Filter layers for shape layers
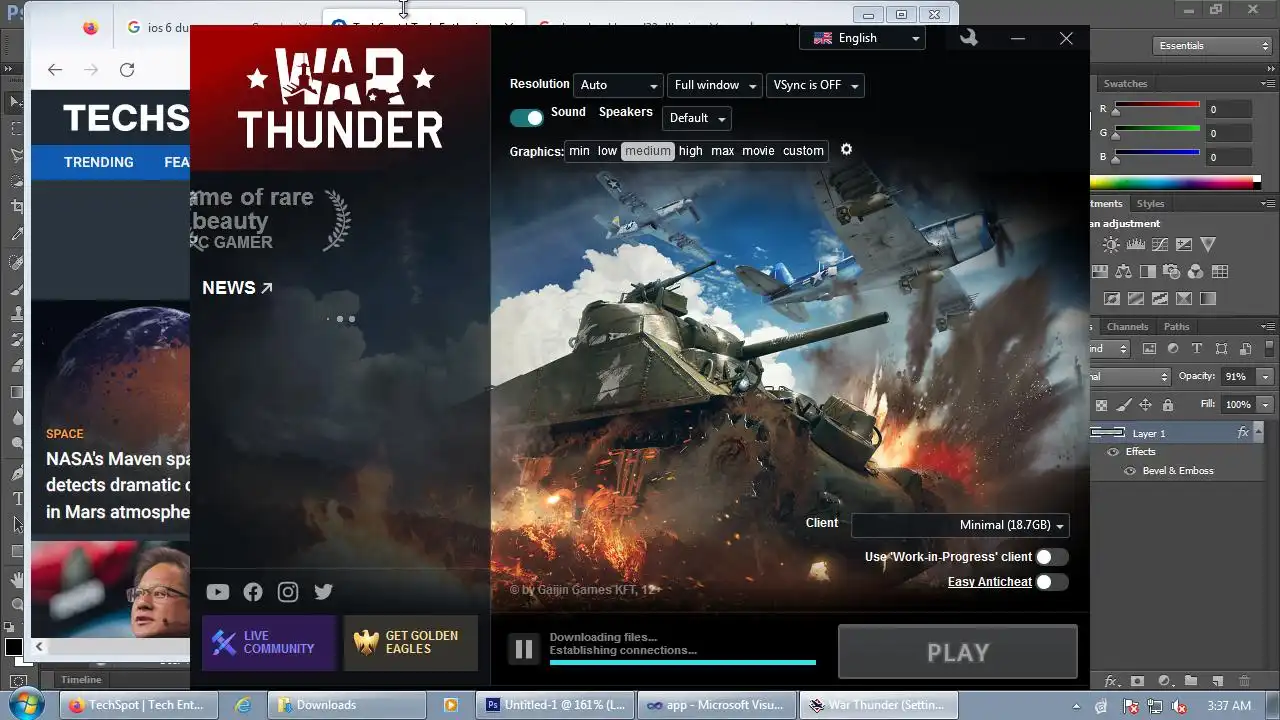 point(1221,349)
